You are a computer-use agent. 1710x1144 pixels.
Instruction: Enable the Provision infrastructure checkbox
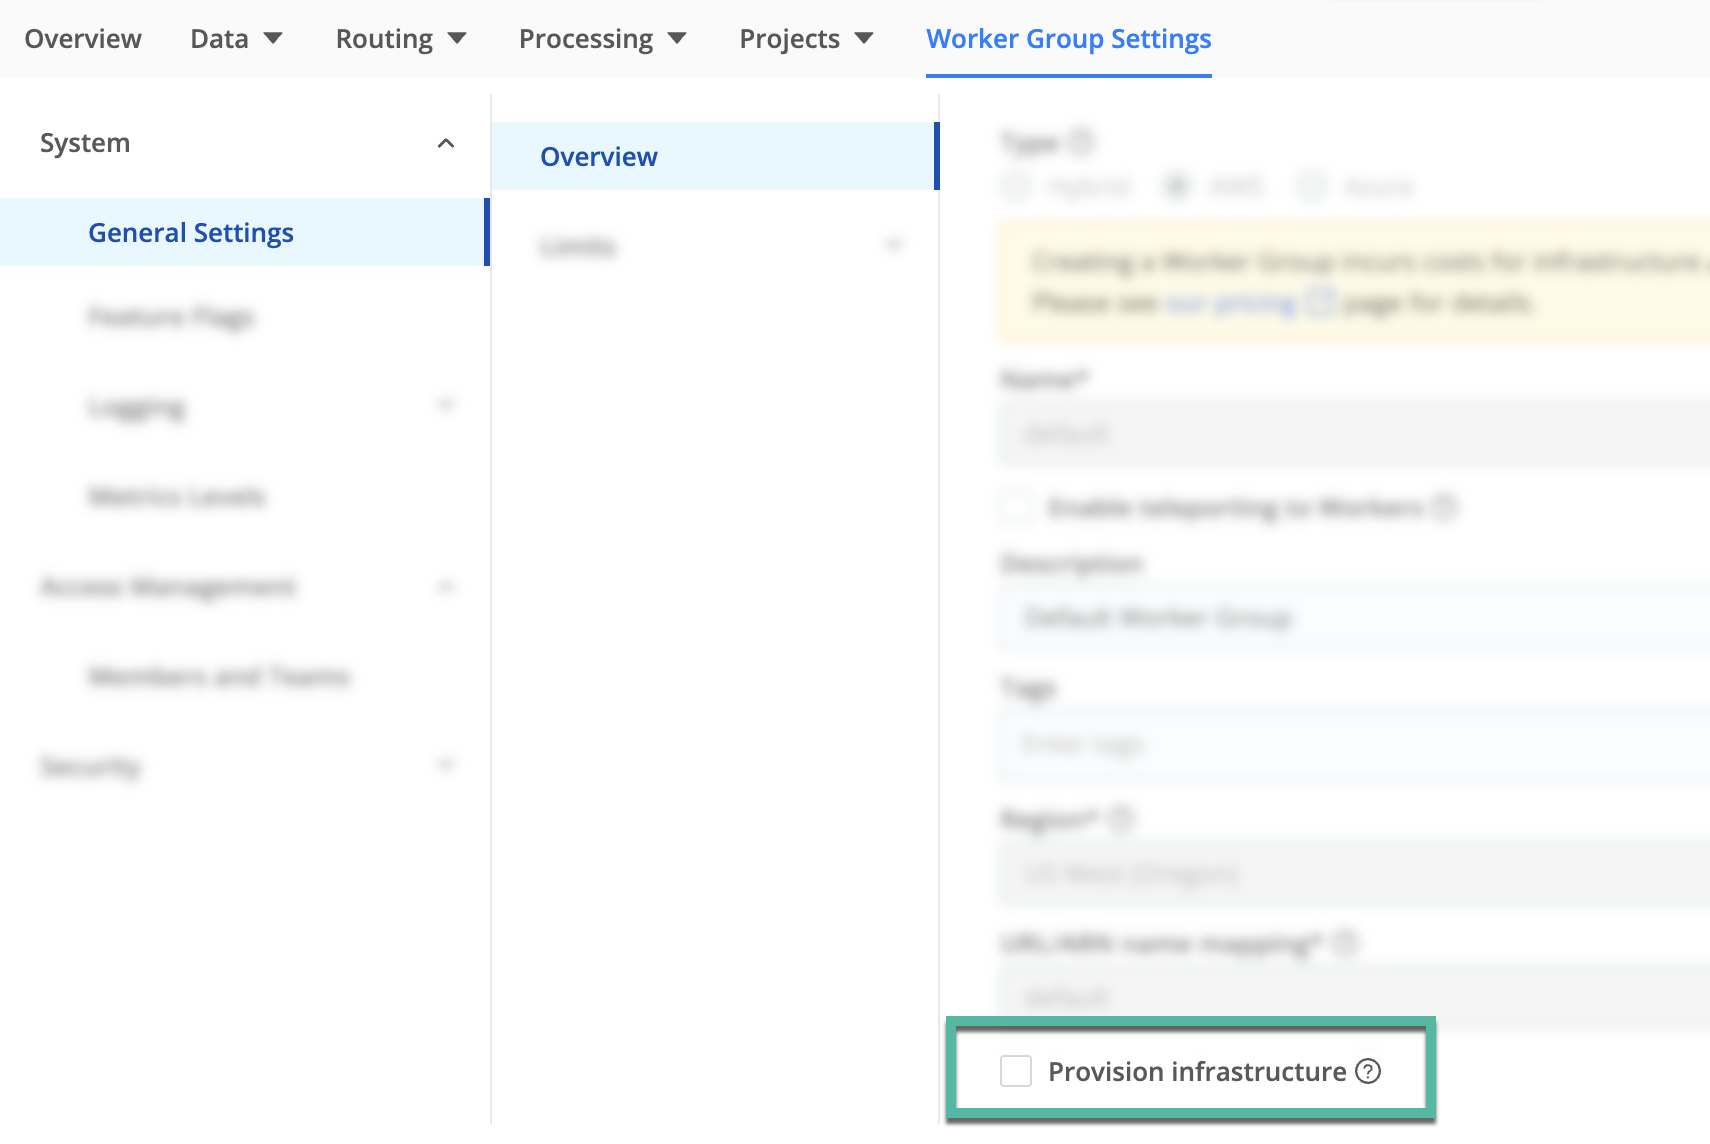(x=1016, y=1071)
